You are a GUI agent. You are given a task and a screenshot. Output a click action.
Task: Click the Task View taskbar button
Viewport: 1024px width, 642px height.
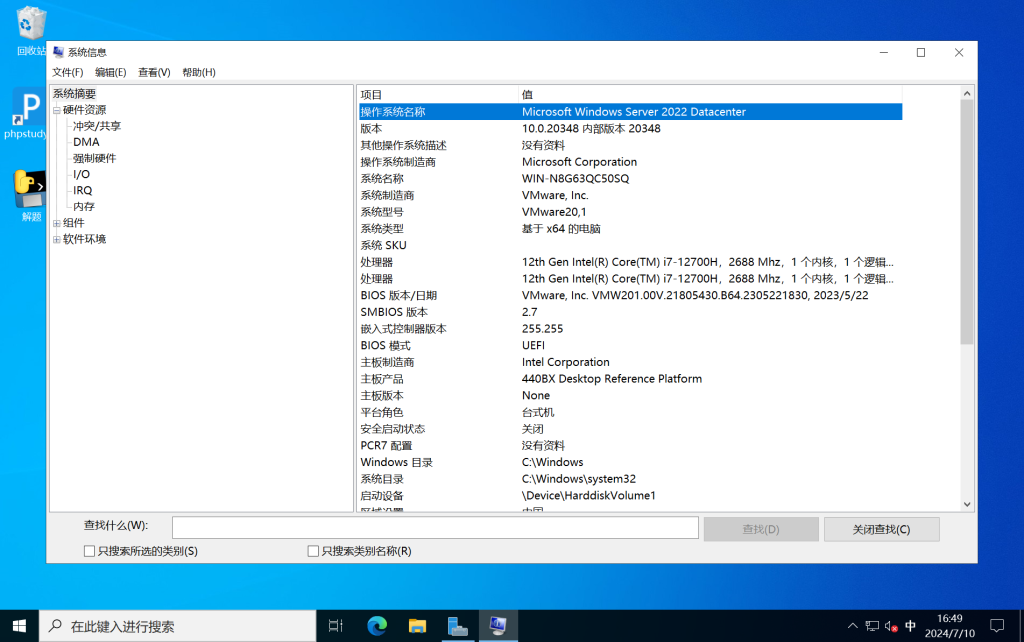click(336, 626)
